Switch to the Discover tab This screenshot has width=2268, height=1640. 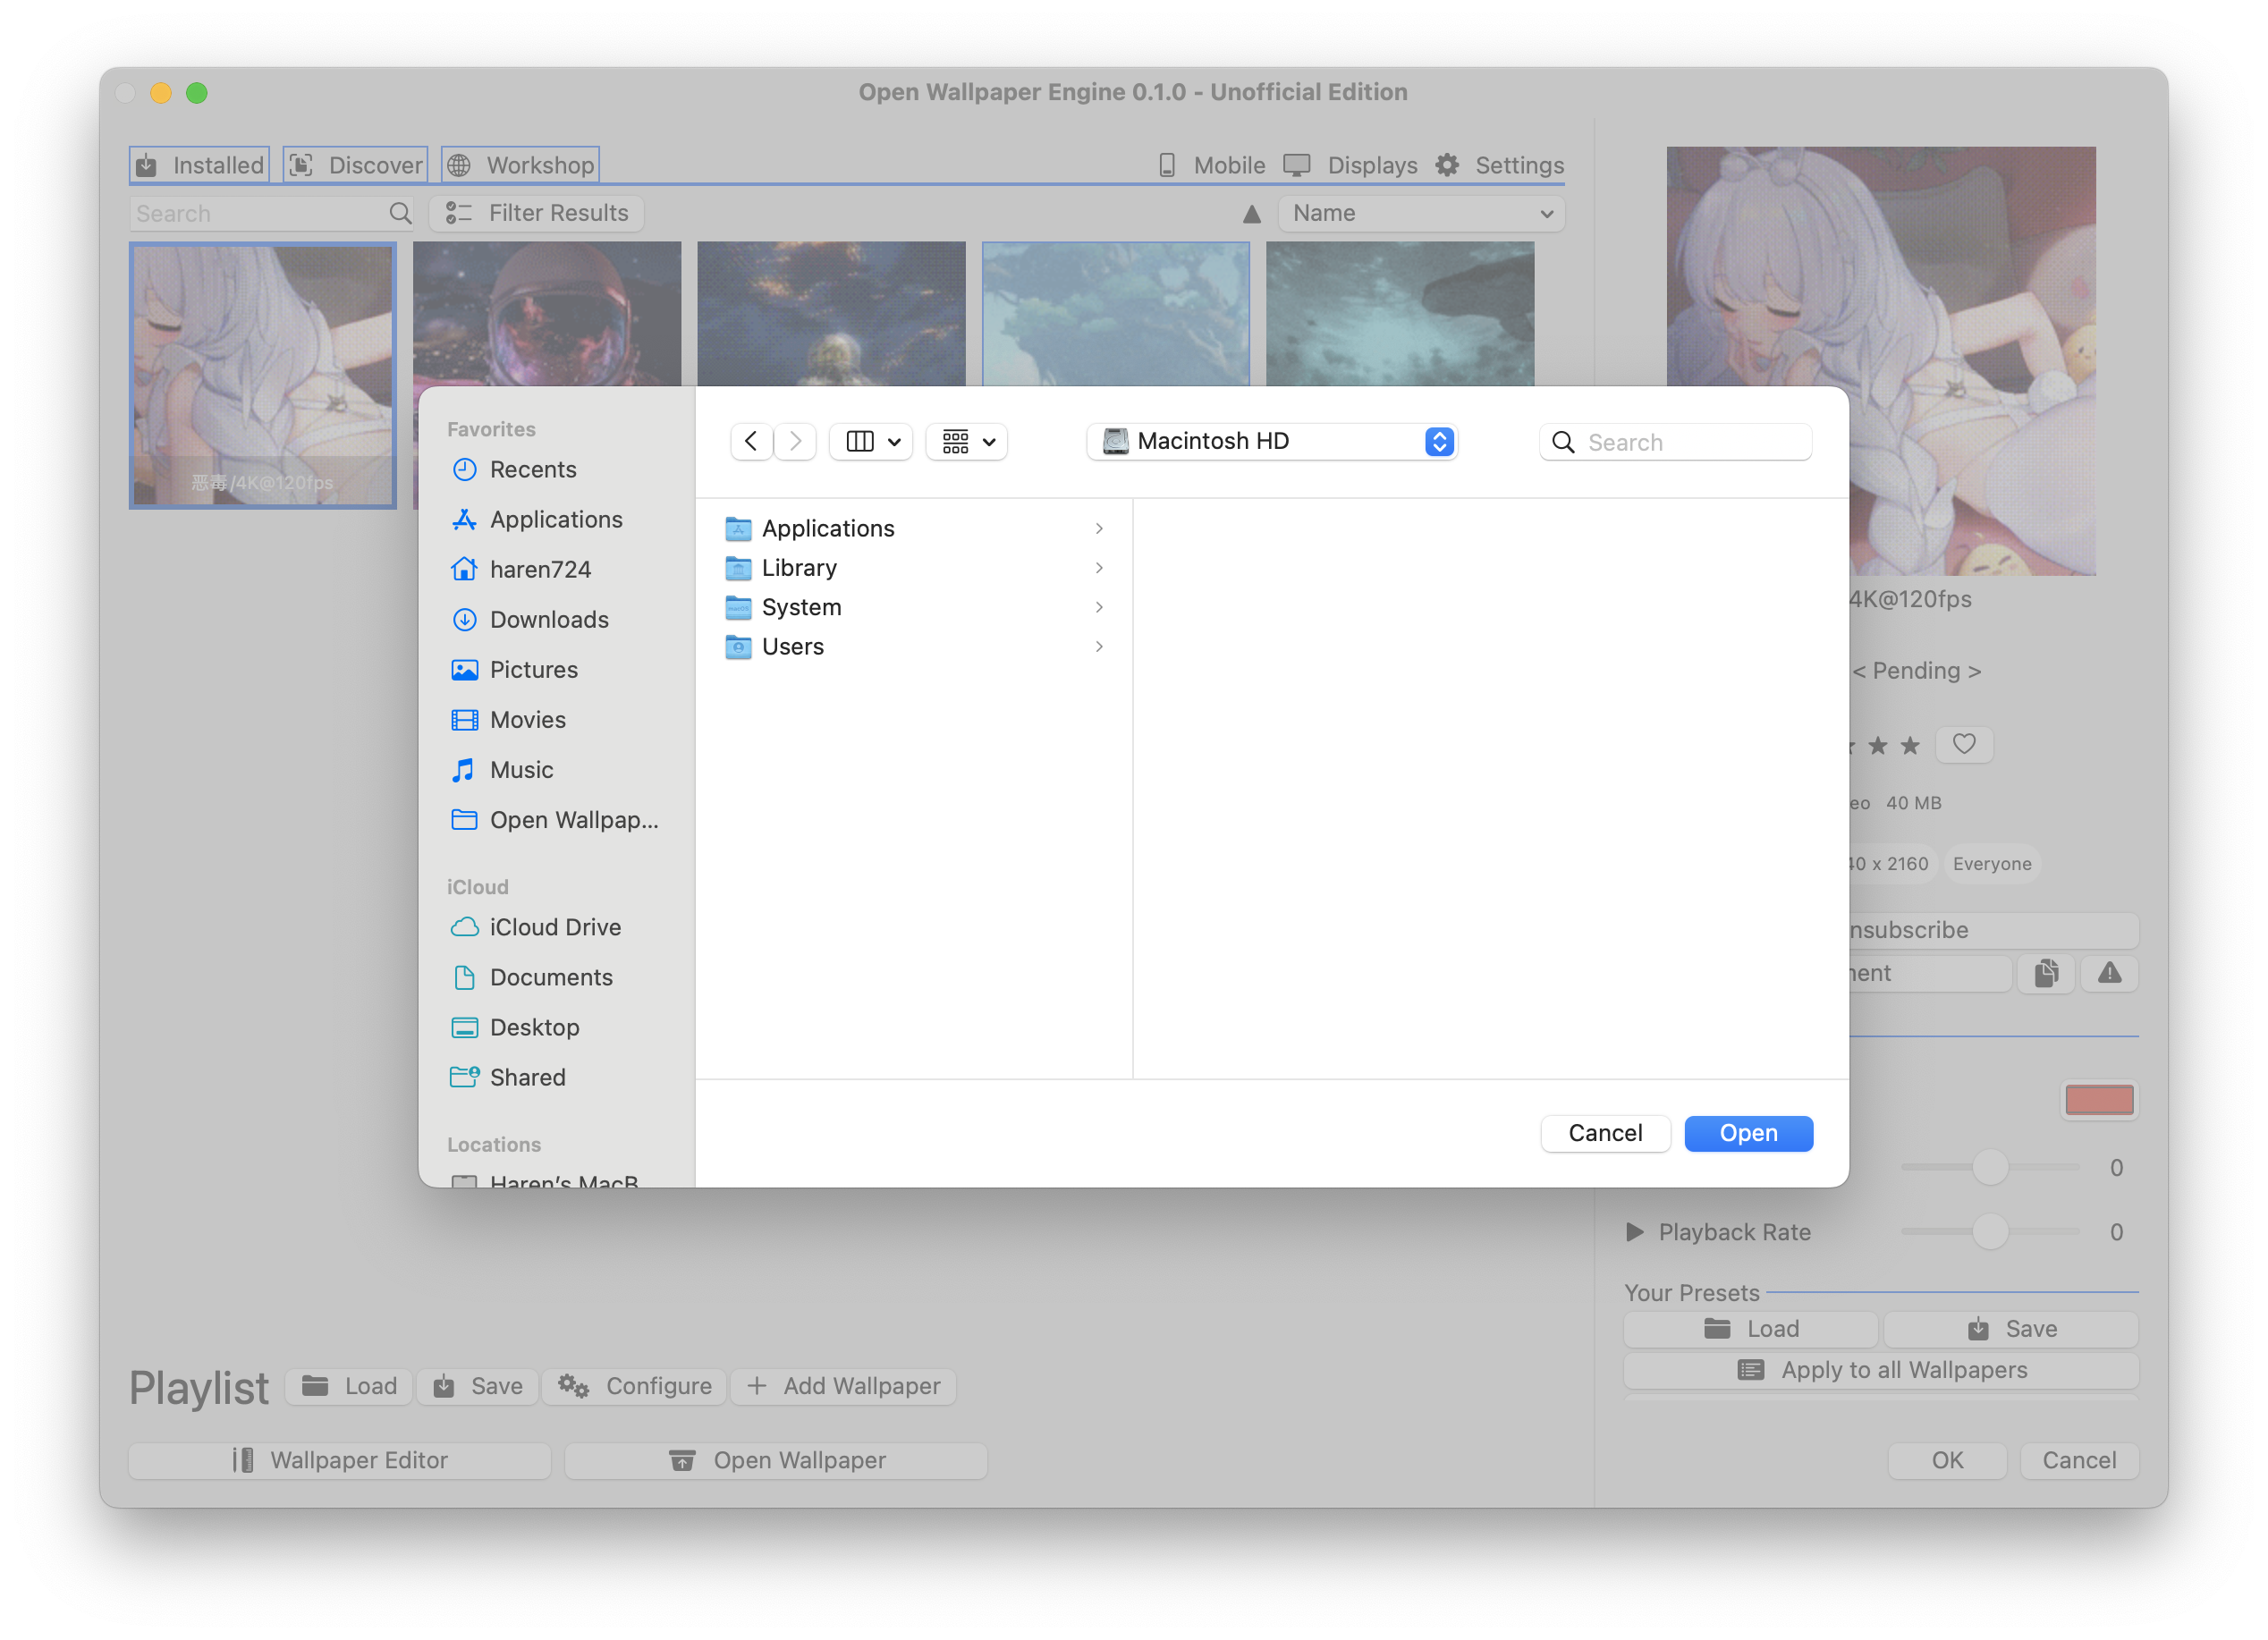pos(356,165)
